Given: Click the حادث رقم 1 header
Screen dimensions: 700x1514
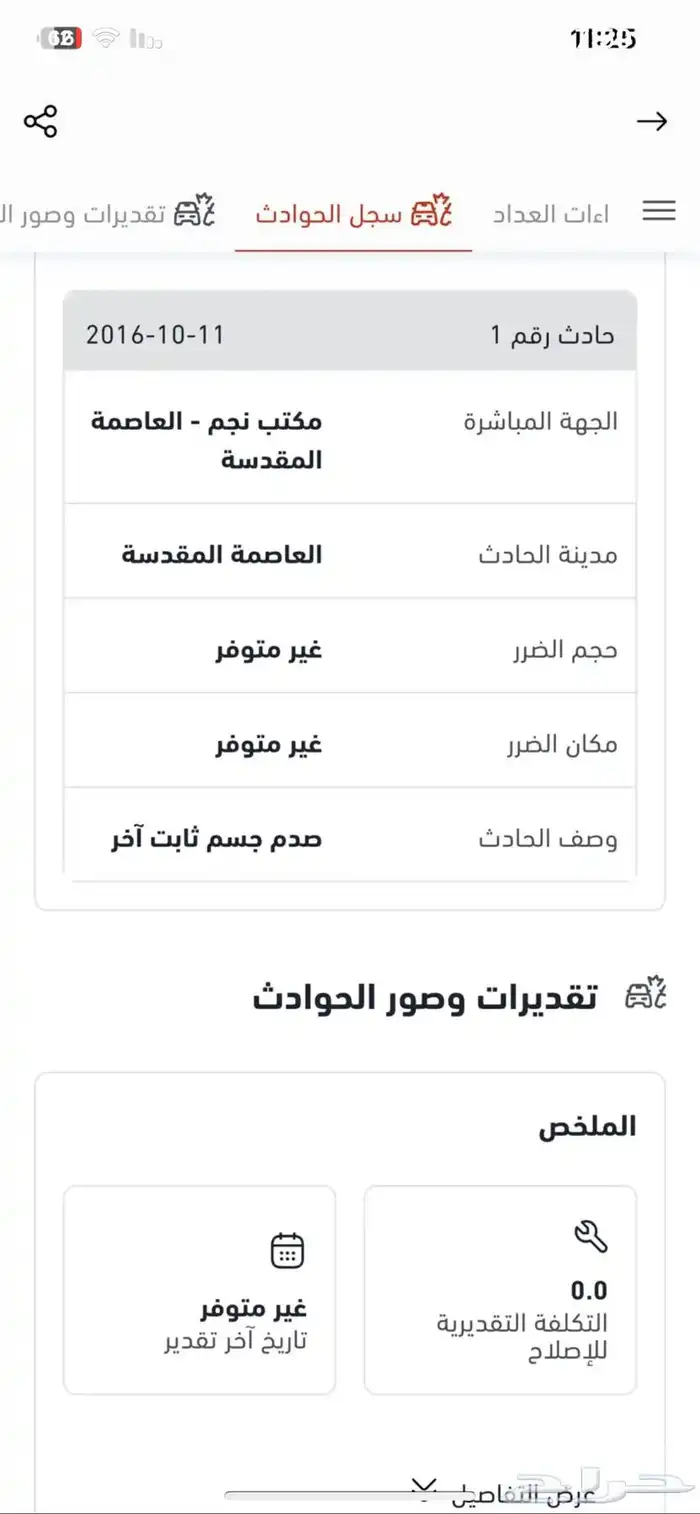Looking at the screenshot, I should 552,334.
